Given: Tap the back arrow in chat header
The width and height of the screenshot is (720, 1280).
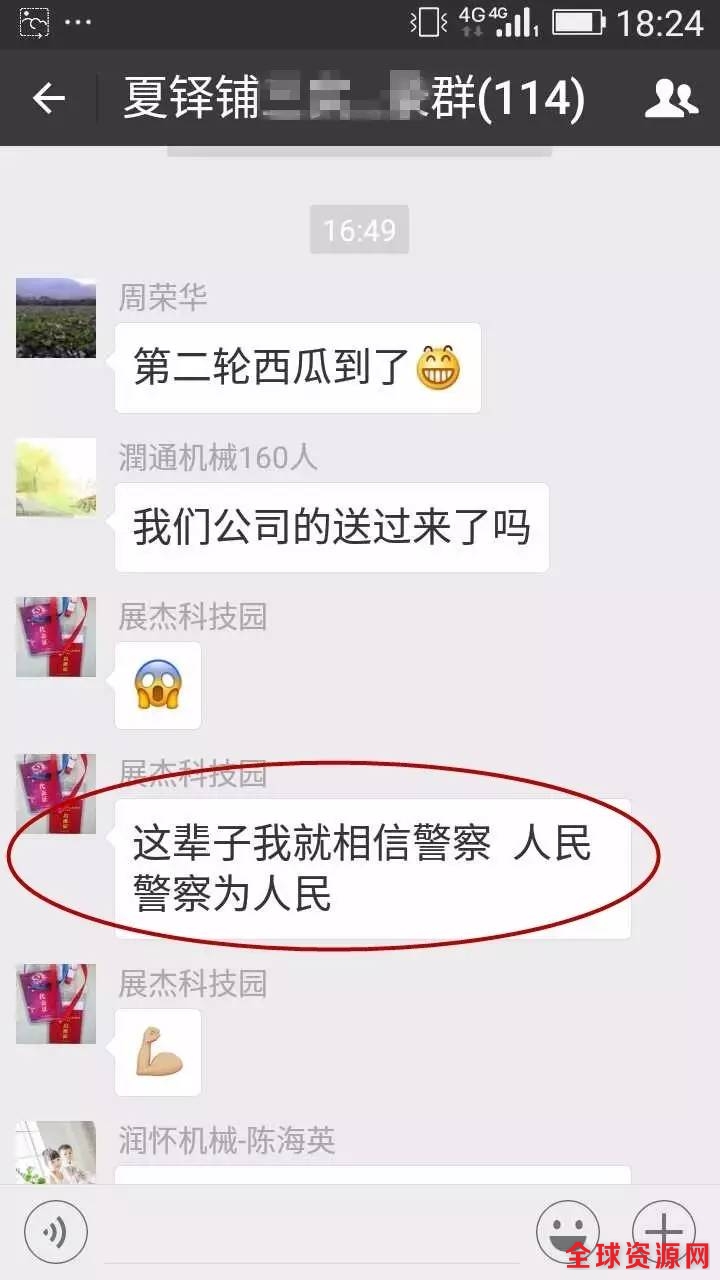Looking at the screenshot, I should [48, 98].
